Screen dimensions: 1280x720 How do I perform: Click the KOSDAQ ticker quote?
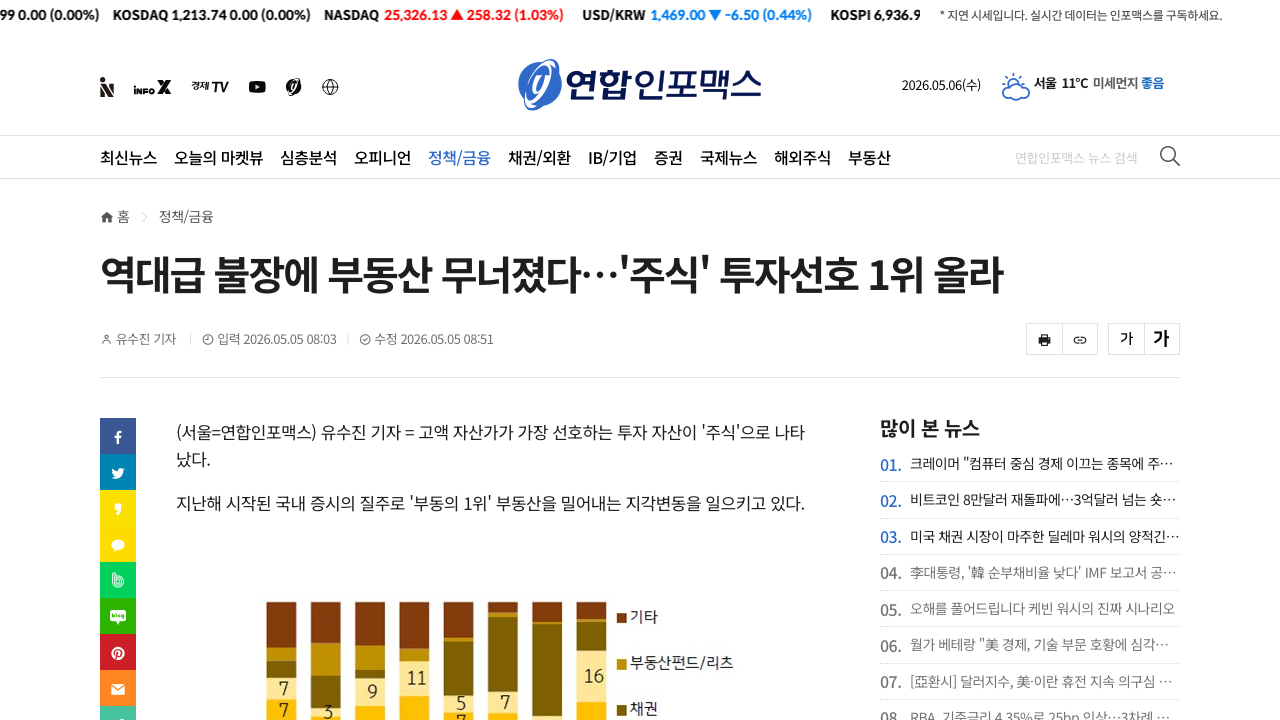pyautogui.click(x=212, y=15)
